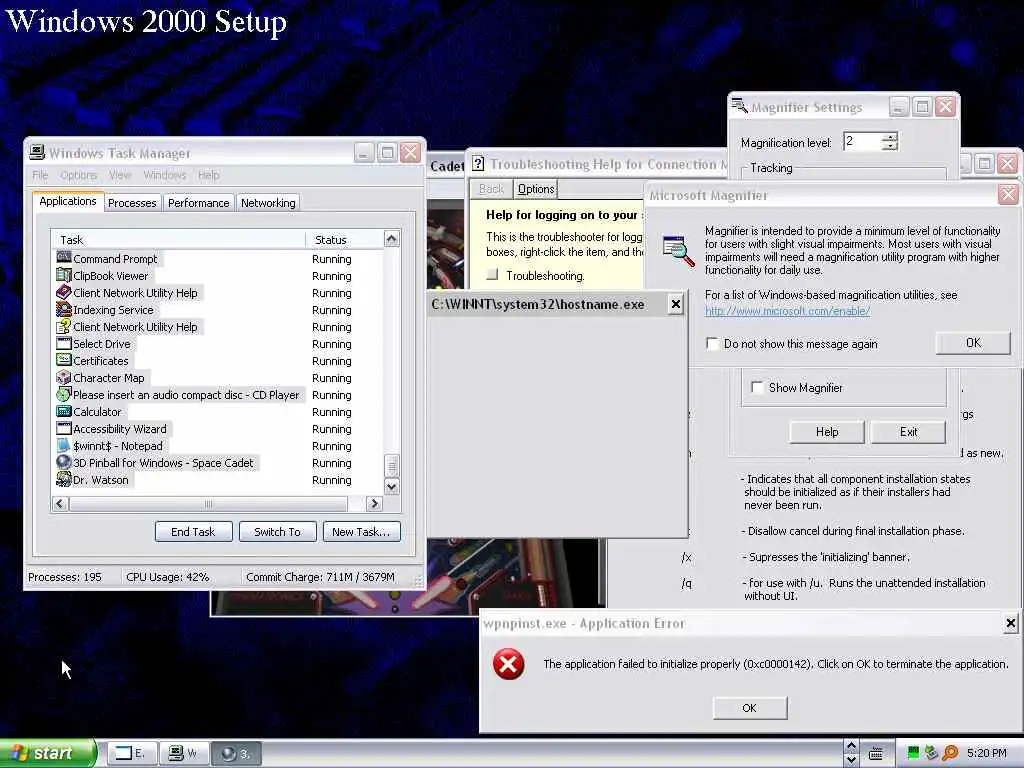Screen dimensions: 1024x768
Task: Click the ClipBook Viewer task icon
Action: 63,275
